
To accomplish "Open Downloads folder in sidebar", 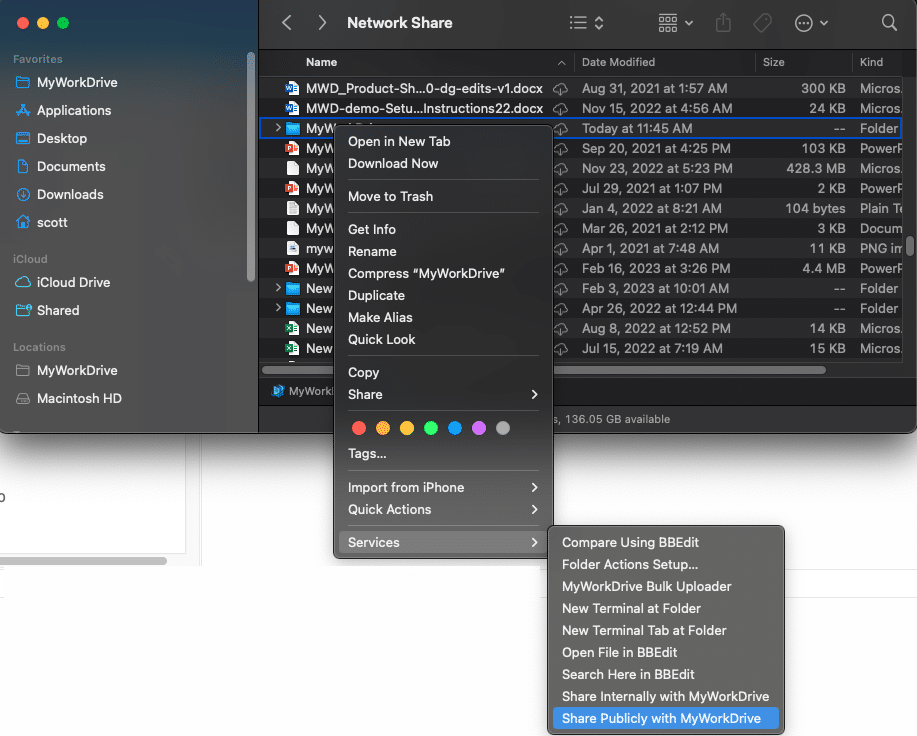I will [70, 194].
